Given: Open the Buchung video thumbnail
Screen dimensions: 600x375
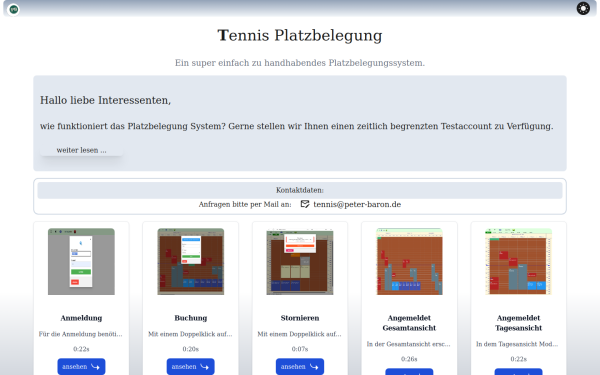Looking at the screenshot, I should 191,262.
